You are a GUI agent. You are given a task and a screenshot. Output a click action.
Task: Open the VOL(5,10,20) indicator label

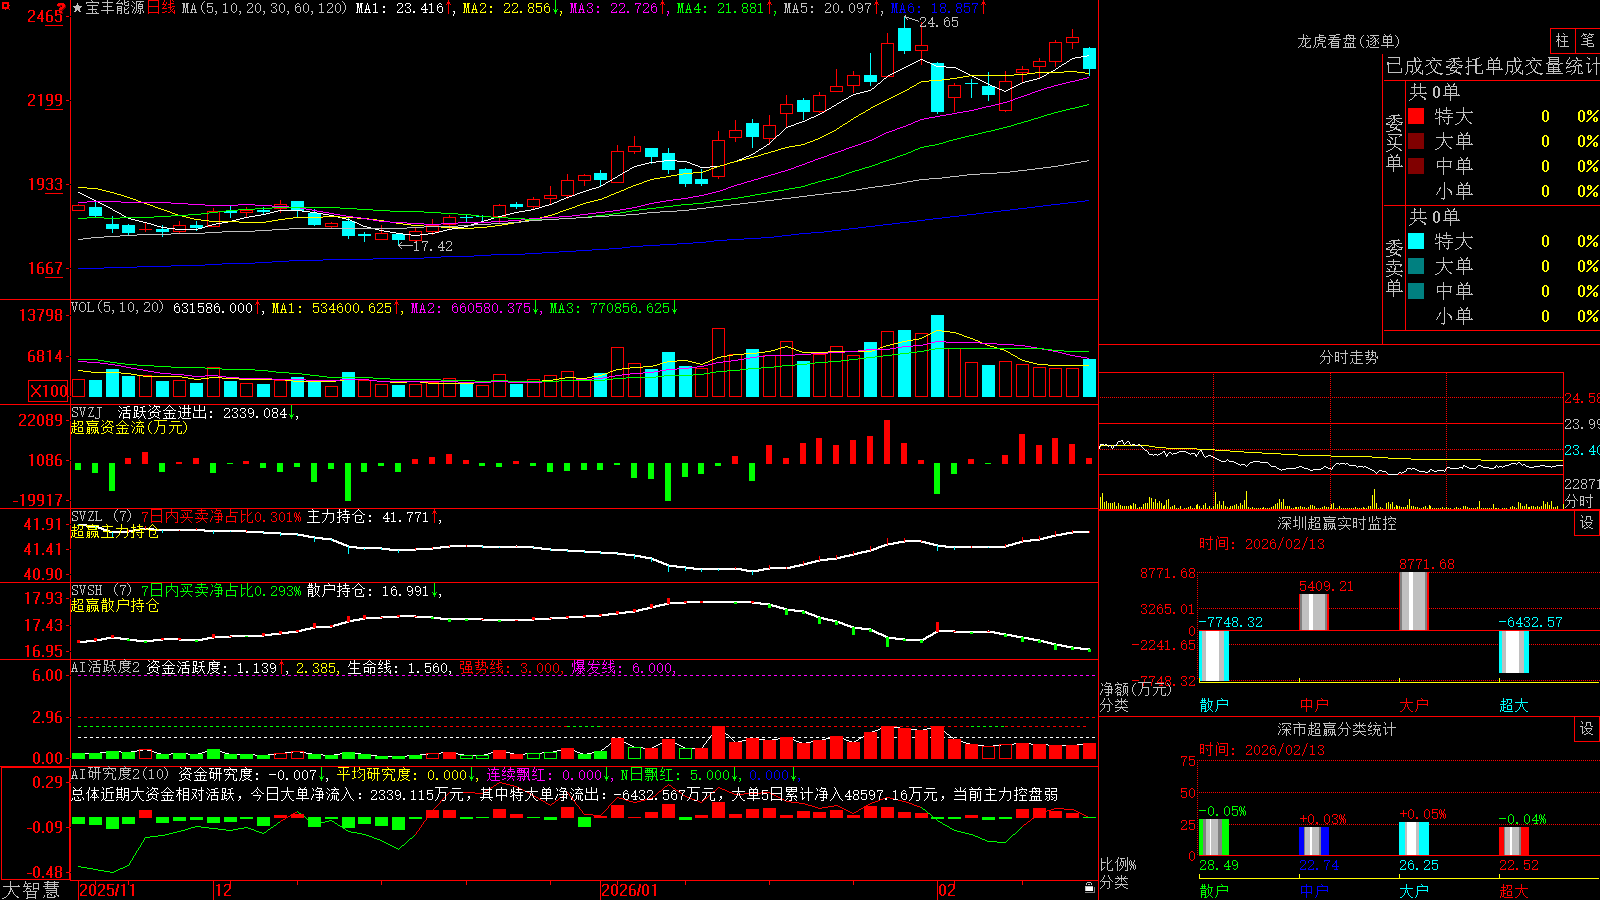point(118,308)
